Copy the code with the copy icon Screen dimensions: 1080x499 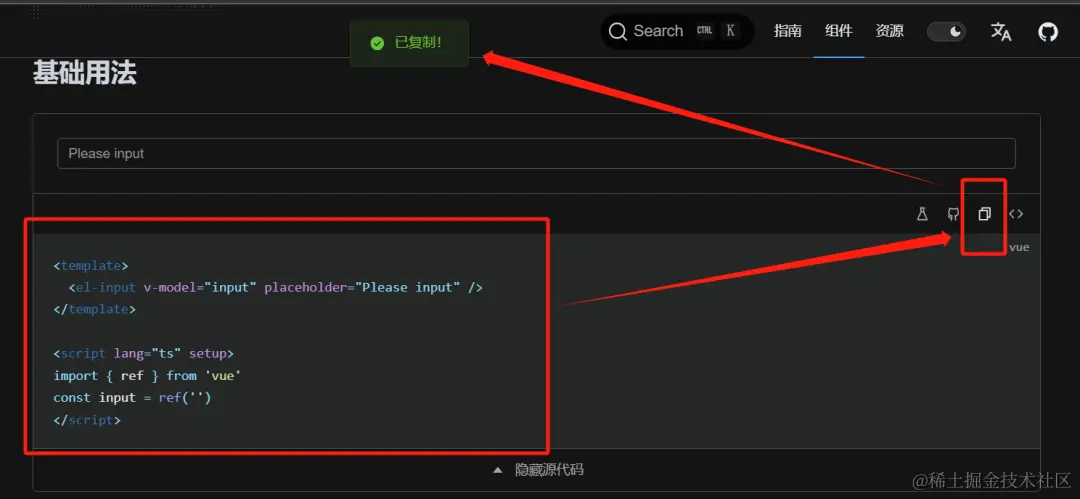click(984, 214)
